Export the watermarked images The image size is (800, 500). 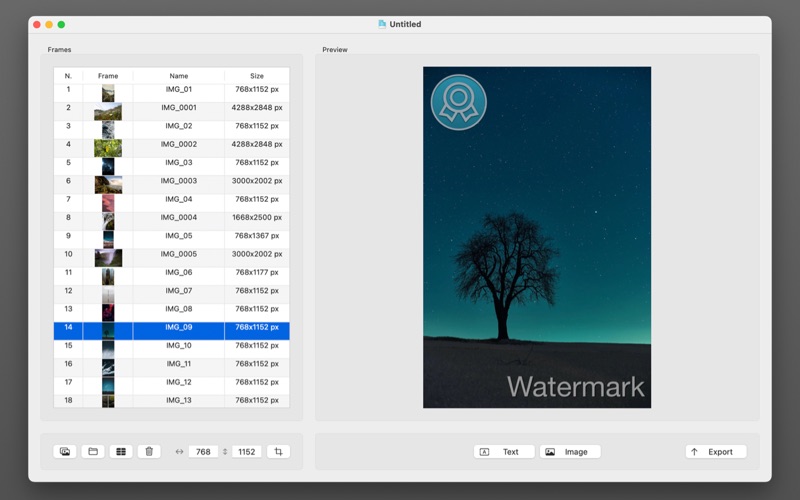[715, 452]
